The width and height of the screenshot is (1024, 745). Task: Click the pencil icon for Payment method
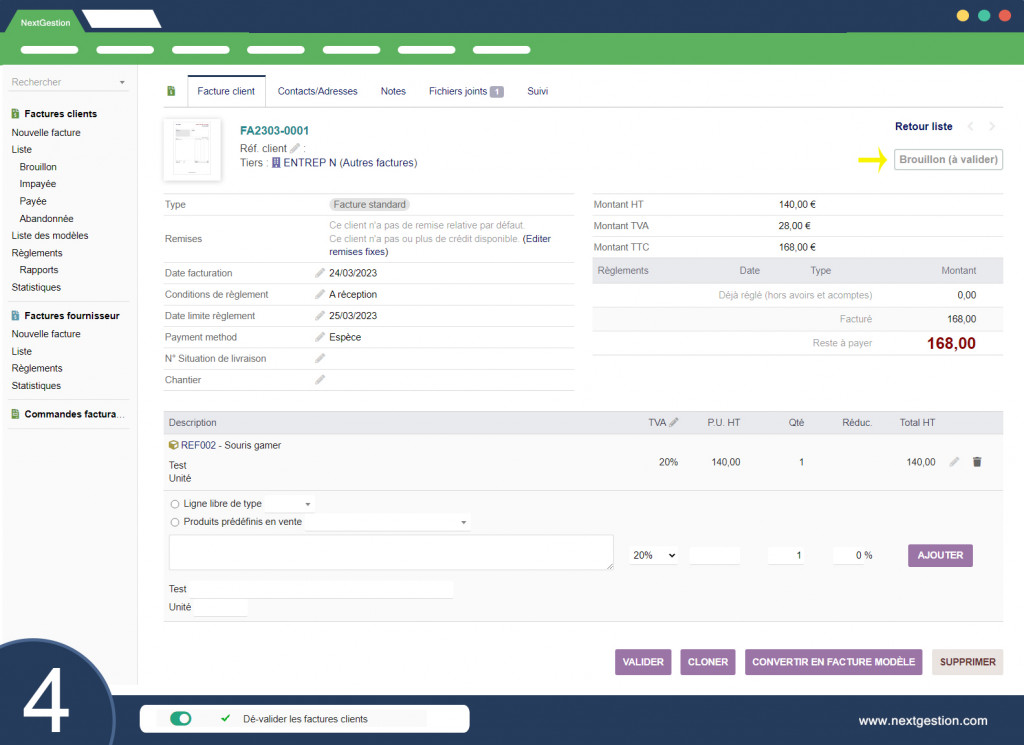pos(320,337)
